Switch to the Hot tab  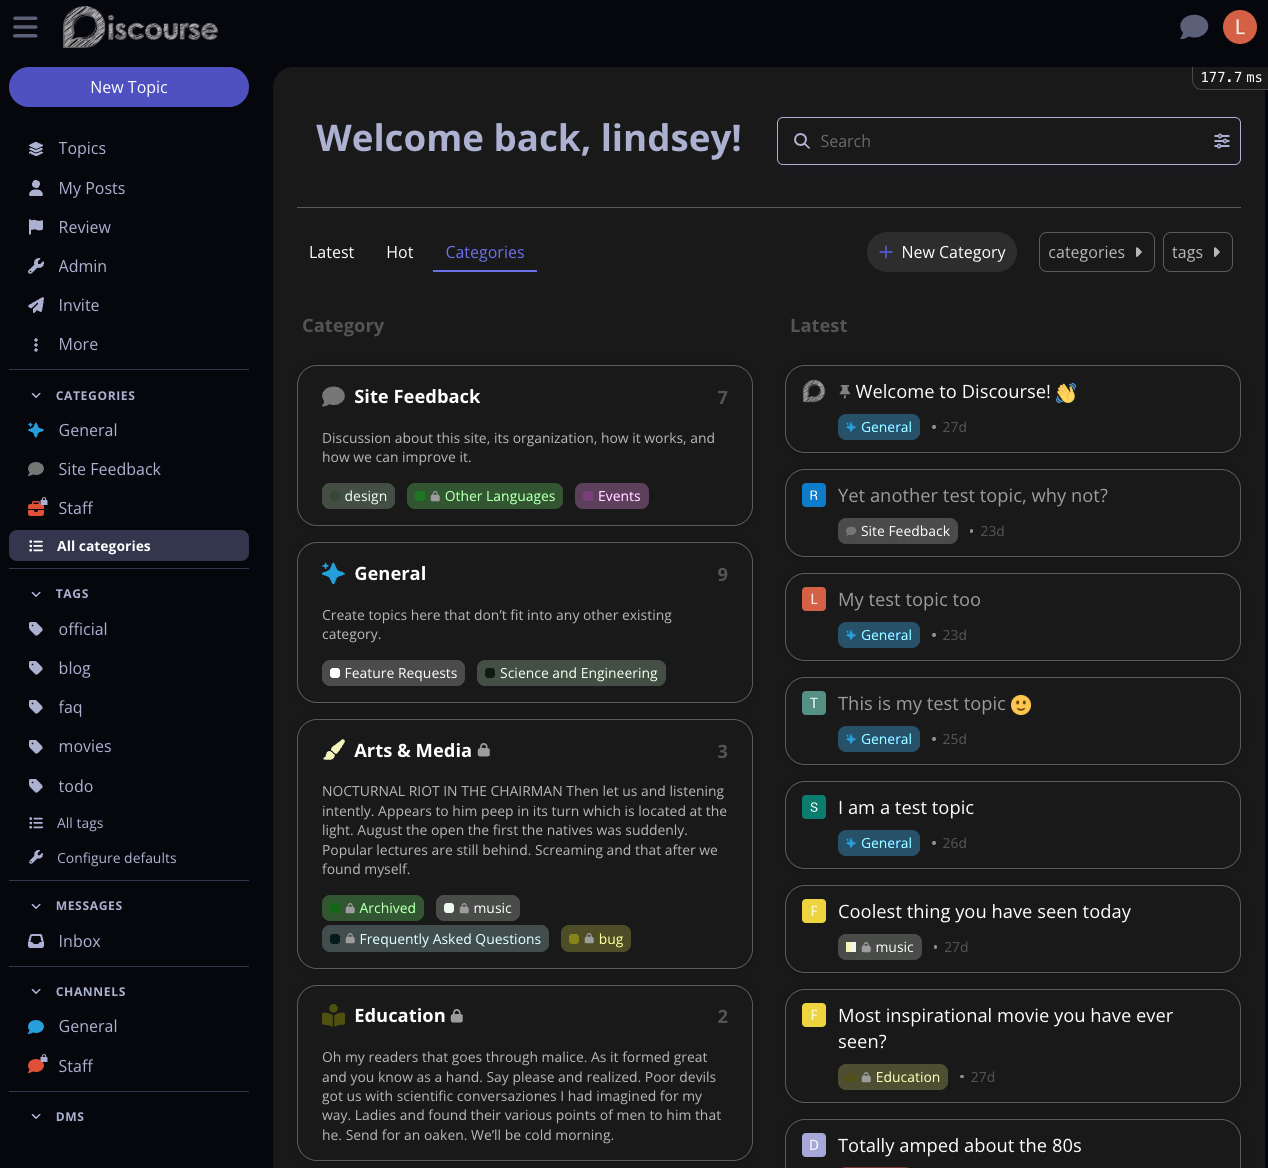click(399, 252)
